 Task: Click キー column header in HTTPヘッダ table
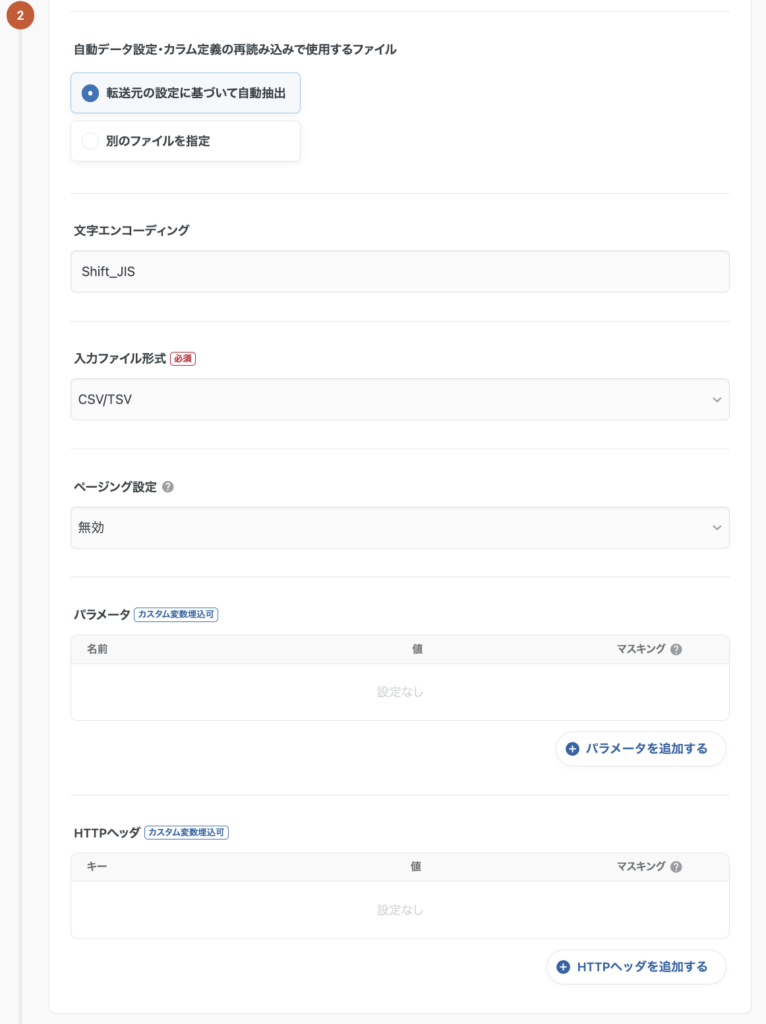tap(97, 867)
